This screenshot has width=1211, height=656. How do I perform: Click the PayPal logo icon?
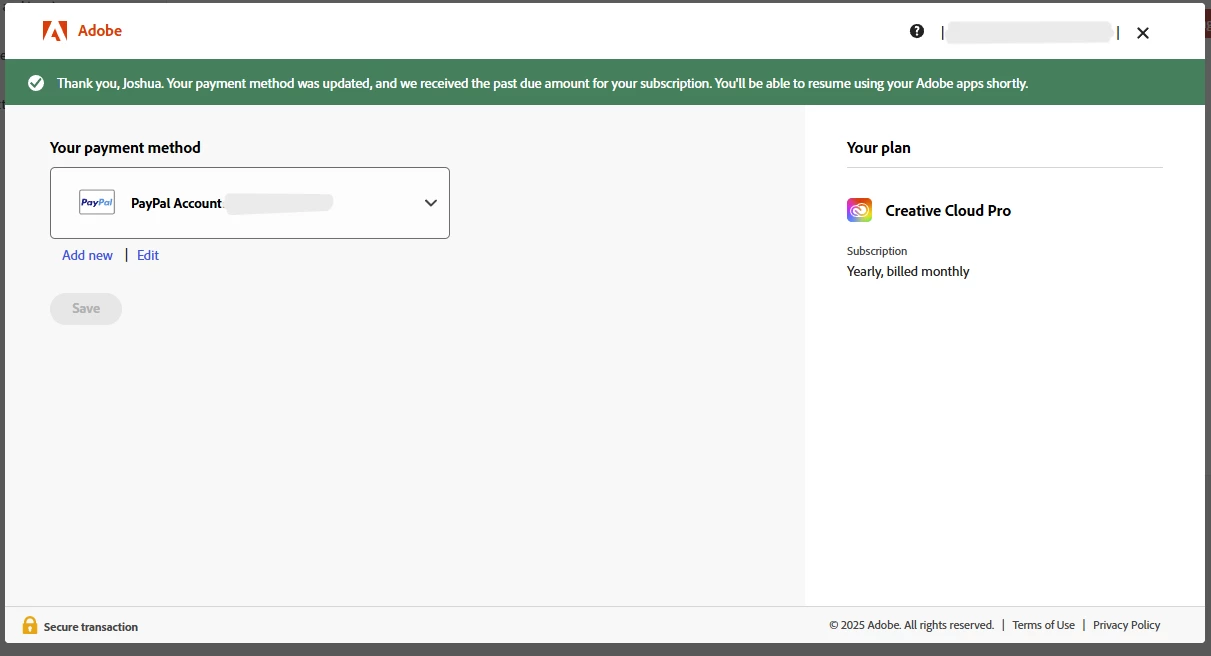point(97,202)
